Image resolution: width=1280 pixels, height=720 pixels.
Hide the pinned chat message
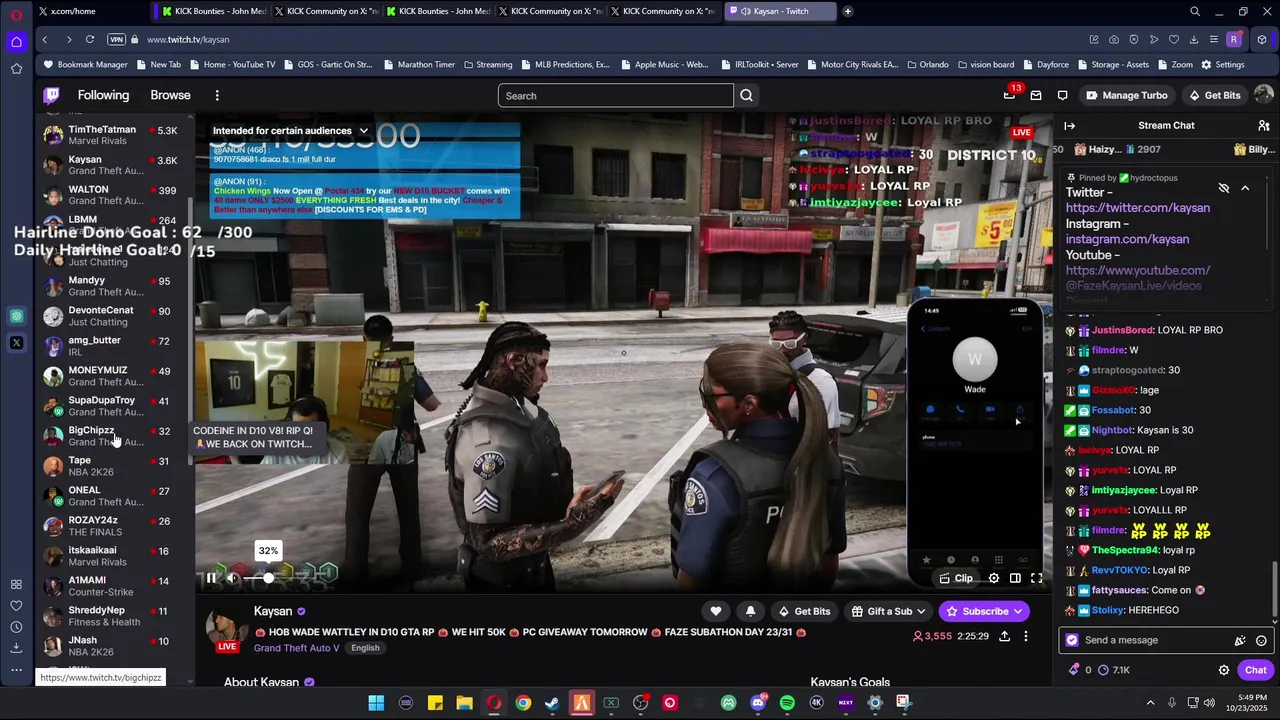(x=1223, y=188)
